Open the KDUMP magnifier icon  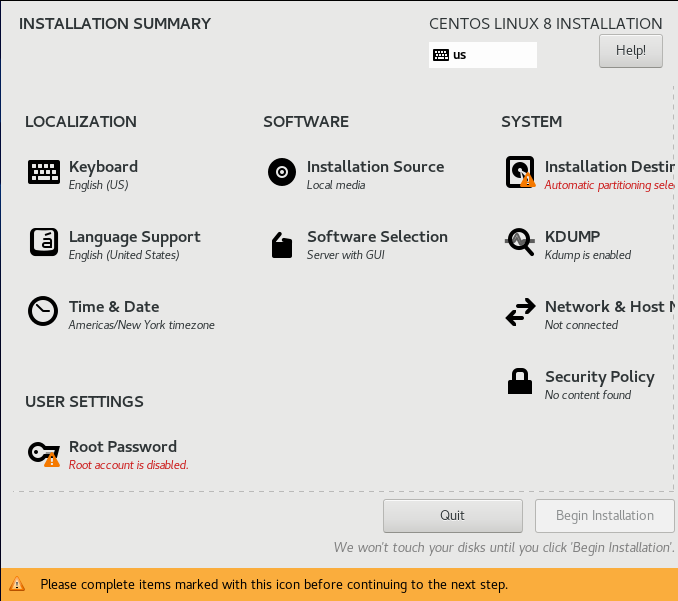pos(520,242)
